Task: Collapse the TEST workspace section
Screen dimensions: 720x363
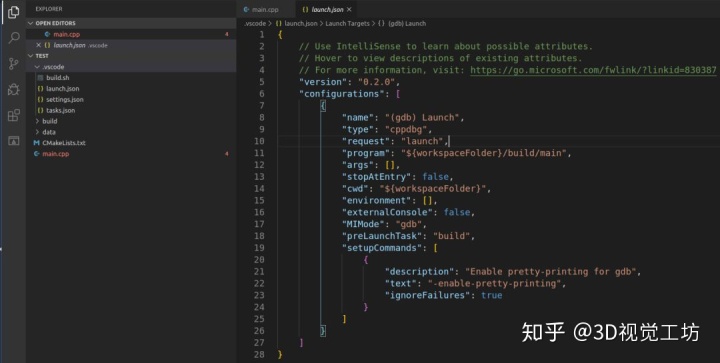Action: pyautogui.click(x=31, y=56)
